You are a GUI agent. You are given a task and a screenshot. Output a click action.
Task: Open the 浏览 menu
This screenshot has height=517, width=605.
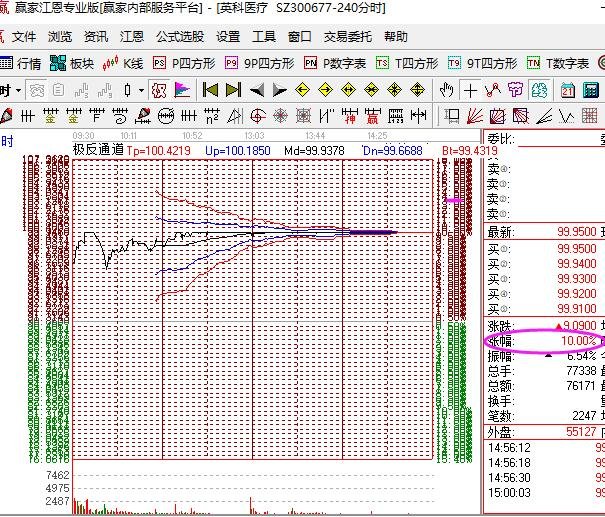(60, 37)
